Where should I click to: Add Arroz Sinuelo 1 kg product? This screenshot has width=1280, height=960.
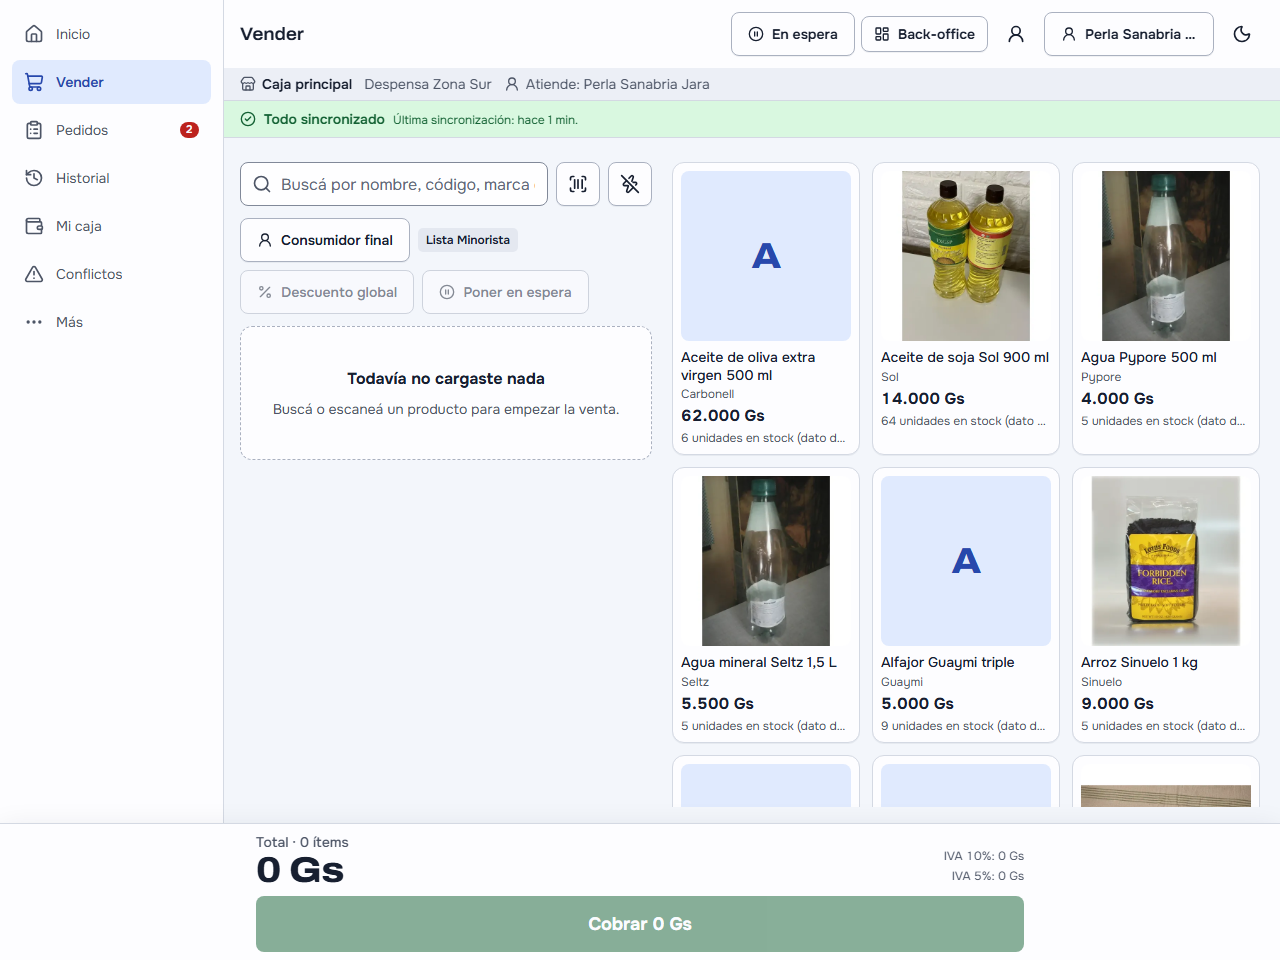pyautogui.click(x=1166, y=606)
